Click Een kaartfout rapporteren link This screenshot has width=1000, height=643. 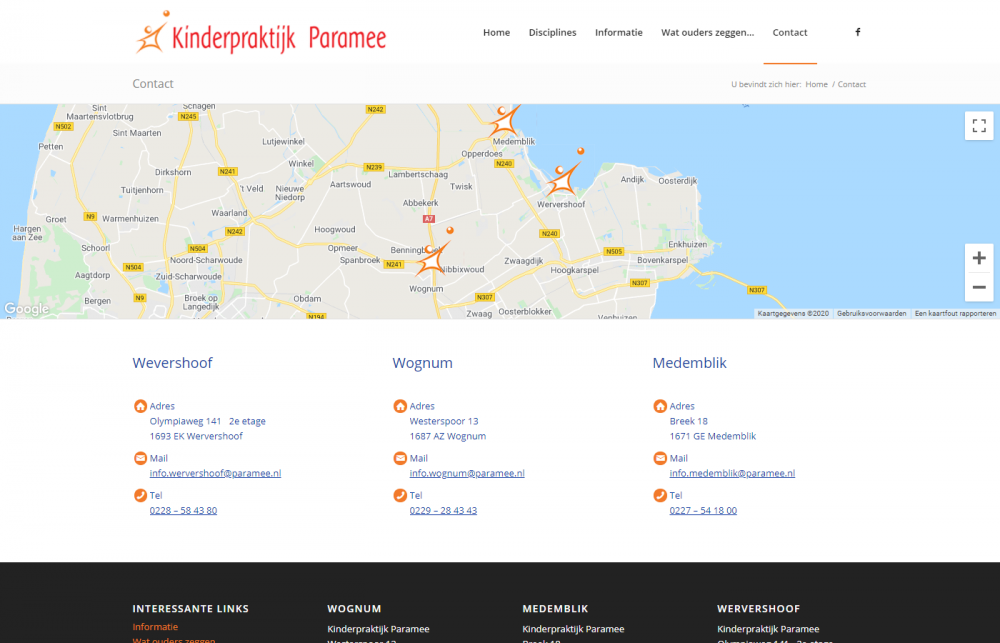click(955, 314)
